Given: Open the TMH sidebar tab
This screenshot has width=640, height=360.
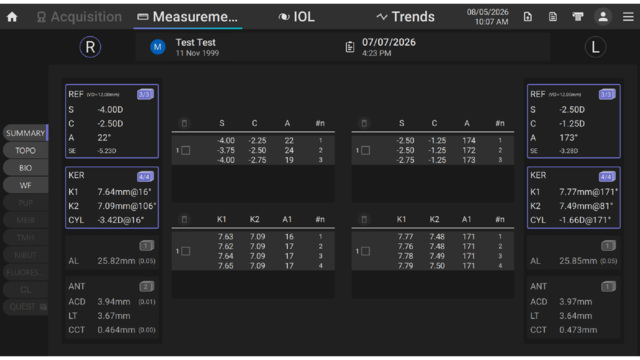Looking at the screenshot, I should (x=25, y=238).
